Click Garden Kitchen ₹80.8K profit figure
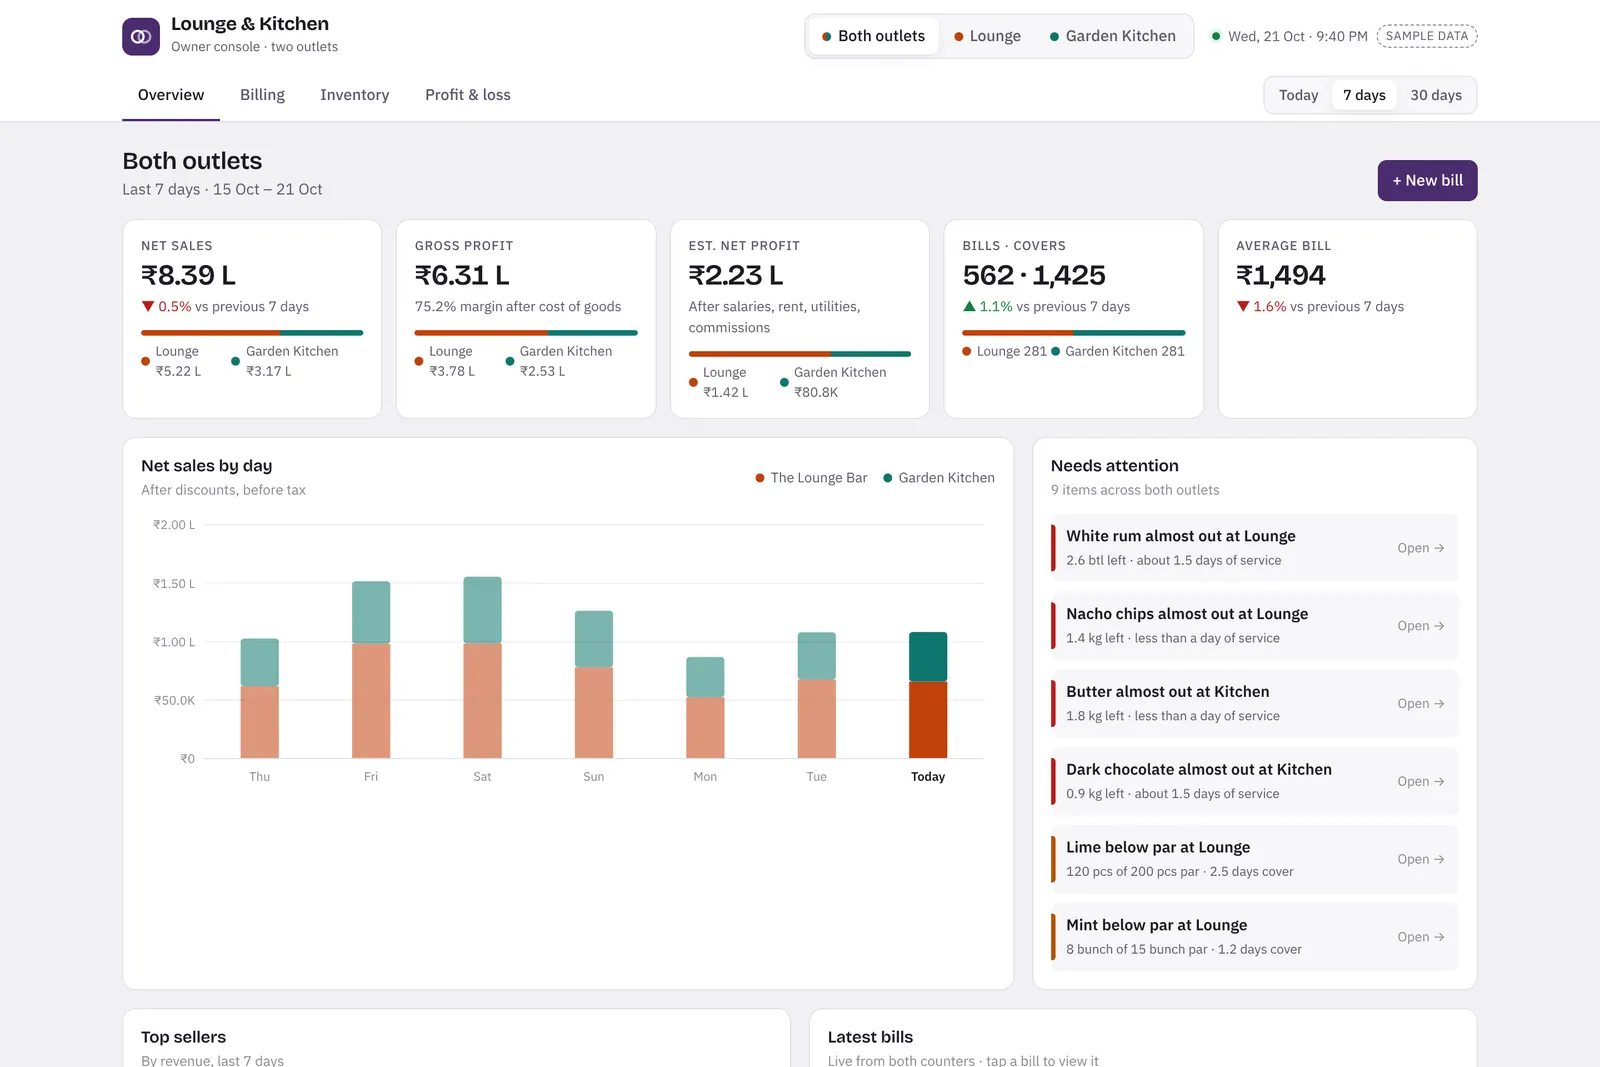 point(816,392)
